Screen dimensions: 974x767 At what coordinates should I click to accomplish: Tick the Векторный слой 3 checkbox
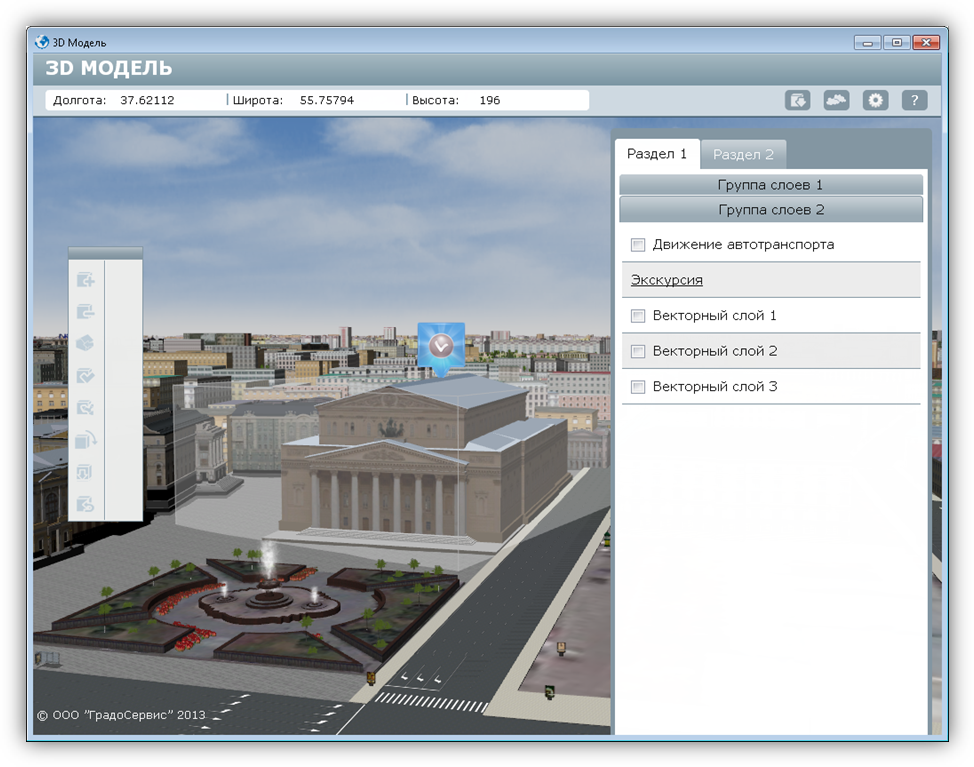pyautogui.click(x=638, y=387)
